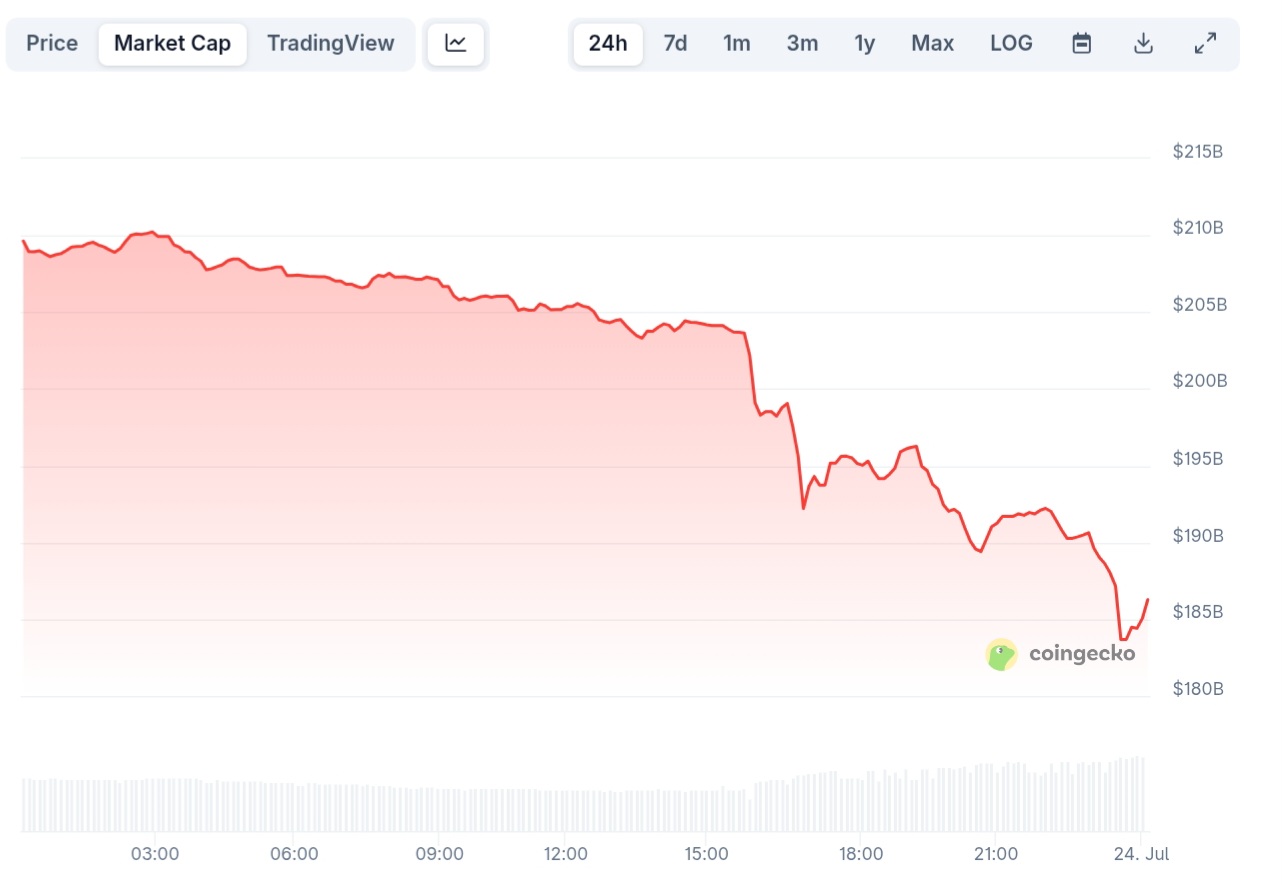
Task: Click the 15:00 time axis label
Action: point(706,854)
